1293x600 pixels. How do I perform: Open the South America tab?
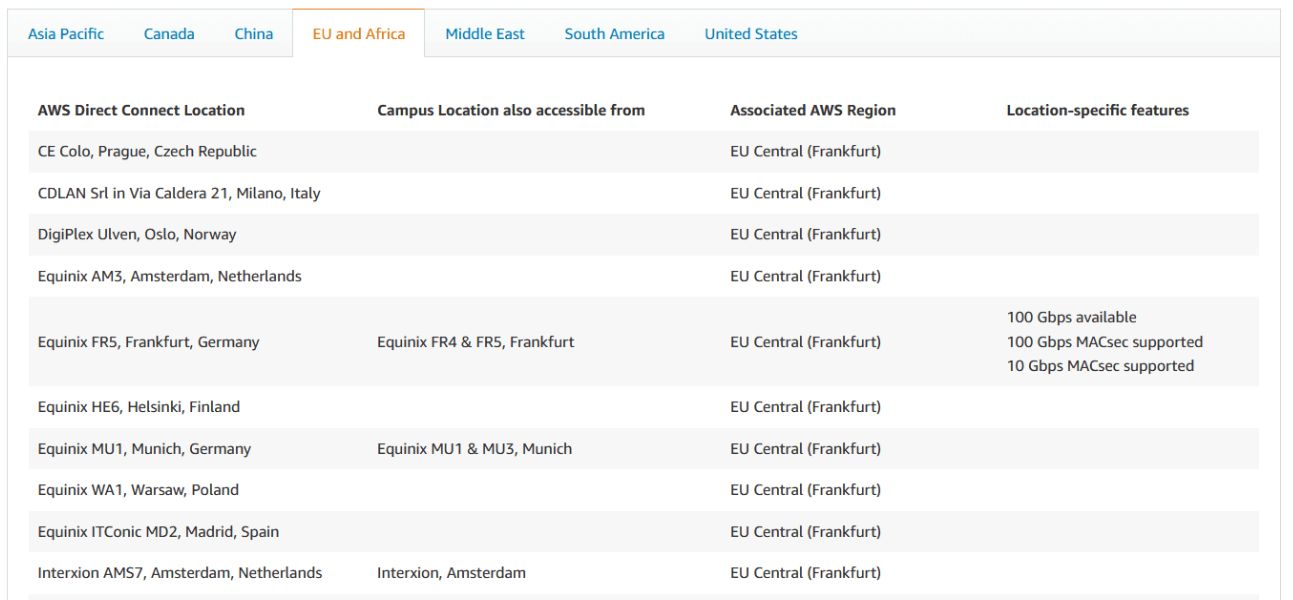tap(615, 33)
